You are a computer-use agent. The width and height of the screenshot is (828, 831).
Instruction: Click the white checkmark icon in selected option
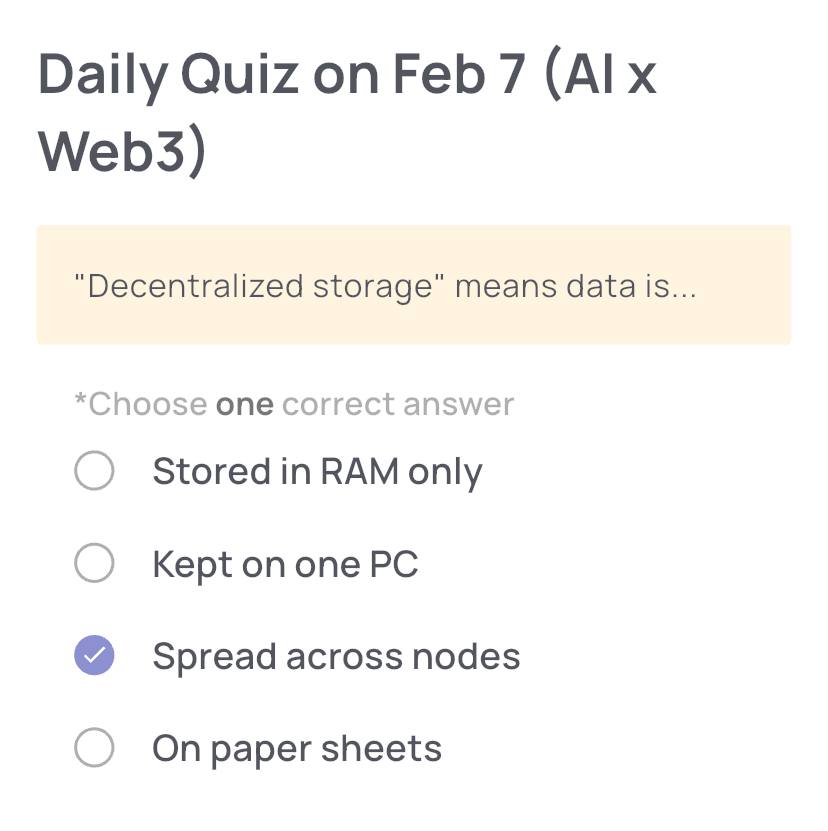94,656
